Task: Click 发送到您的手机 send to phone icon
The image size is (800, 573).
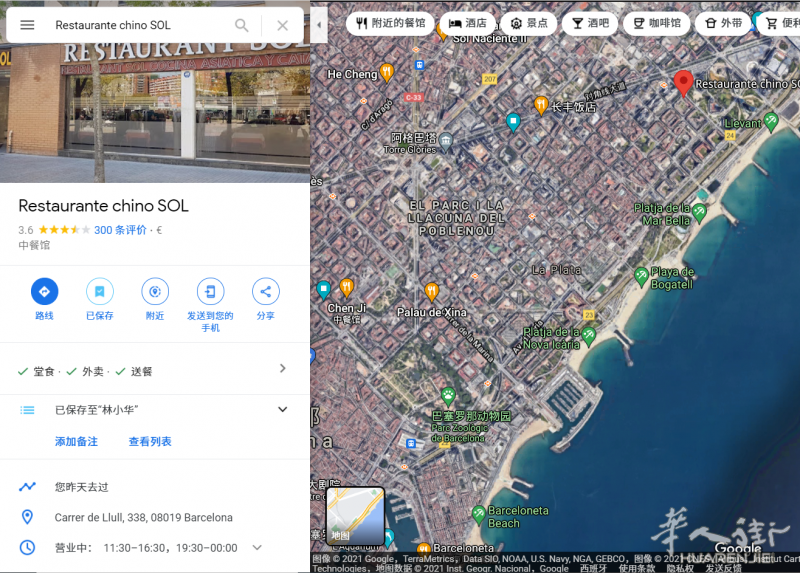Action: [x=210, y=291]
